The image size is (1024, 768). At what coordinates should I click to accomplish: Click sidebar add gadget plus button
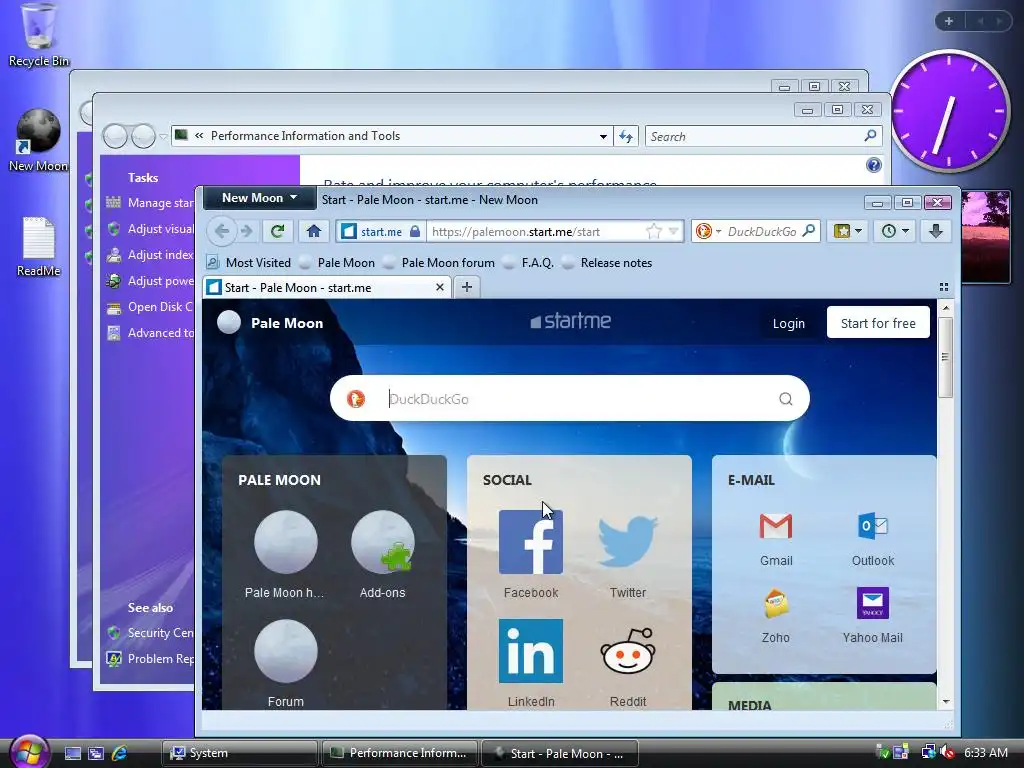tap(949, 21)
